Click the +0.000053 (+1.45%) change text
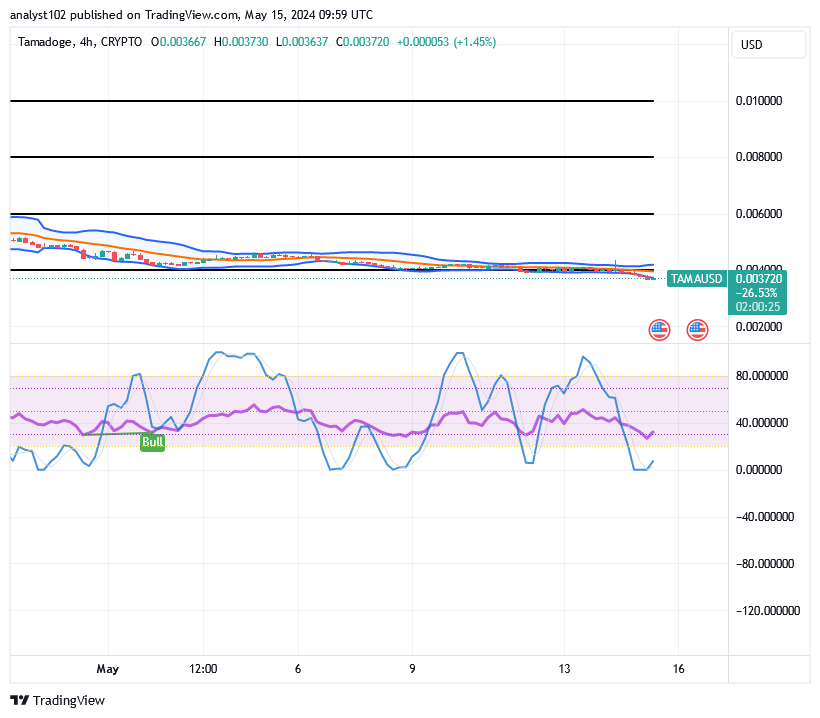The width and height of the screenshot is (820, 718). point(446,42)
